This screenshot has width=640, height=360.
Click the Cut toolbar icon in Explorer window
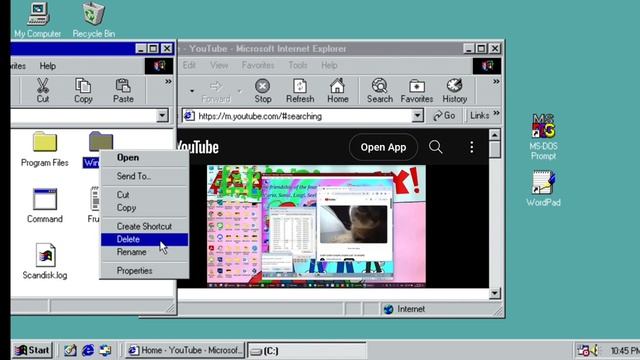42,91
